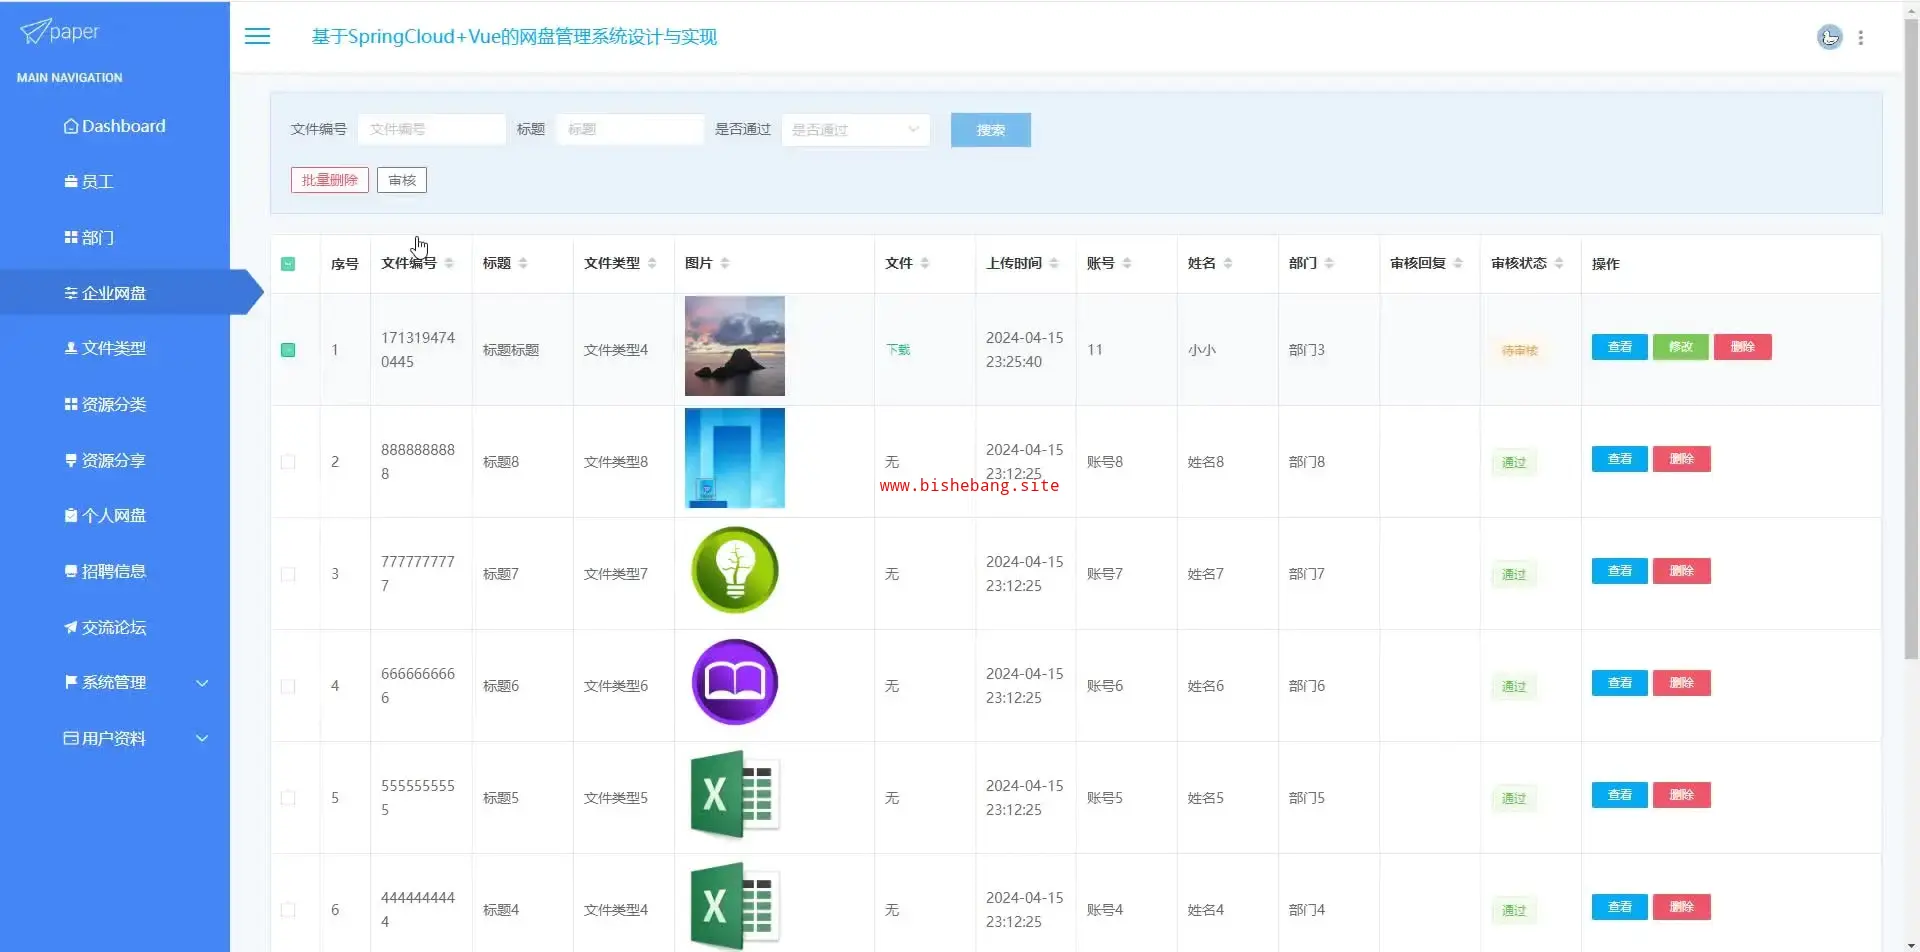
Task: Click the 文件编号 search input field
Action: pyautogui.click(x=431, y=130)
